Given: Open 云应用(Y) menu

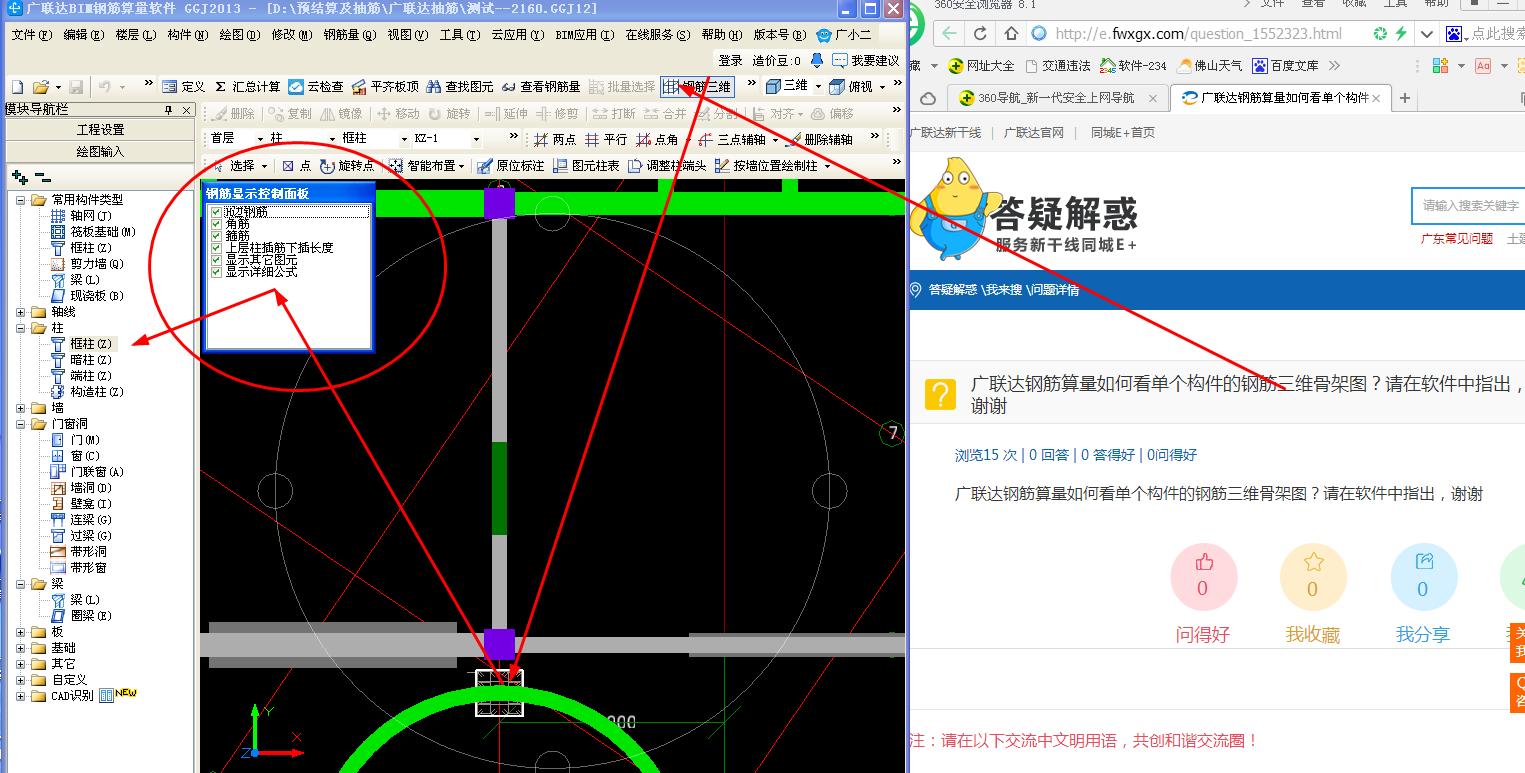Looking at the screenshot, I should [x=517, y=35].
